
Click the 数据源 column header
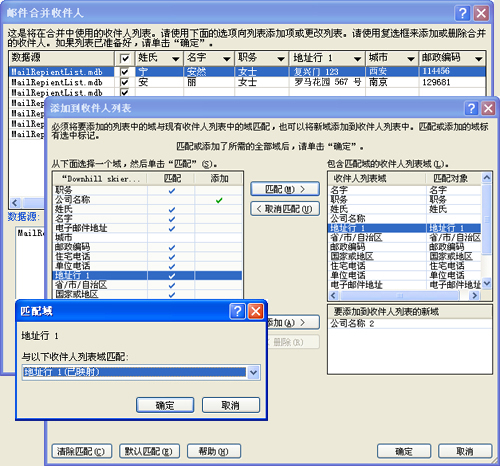[x=61, y=58]
